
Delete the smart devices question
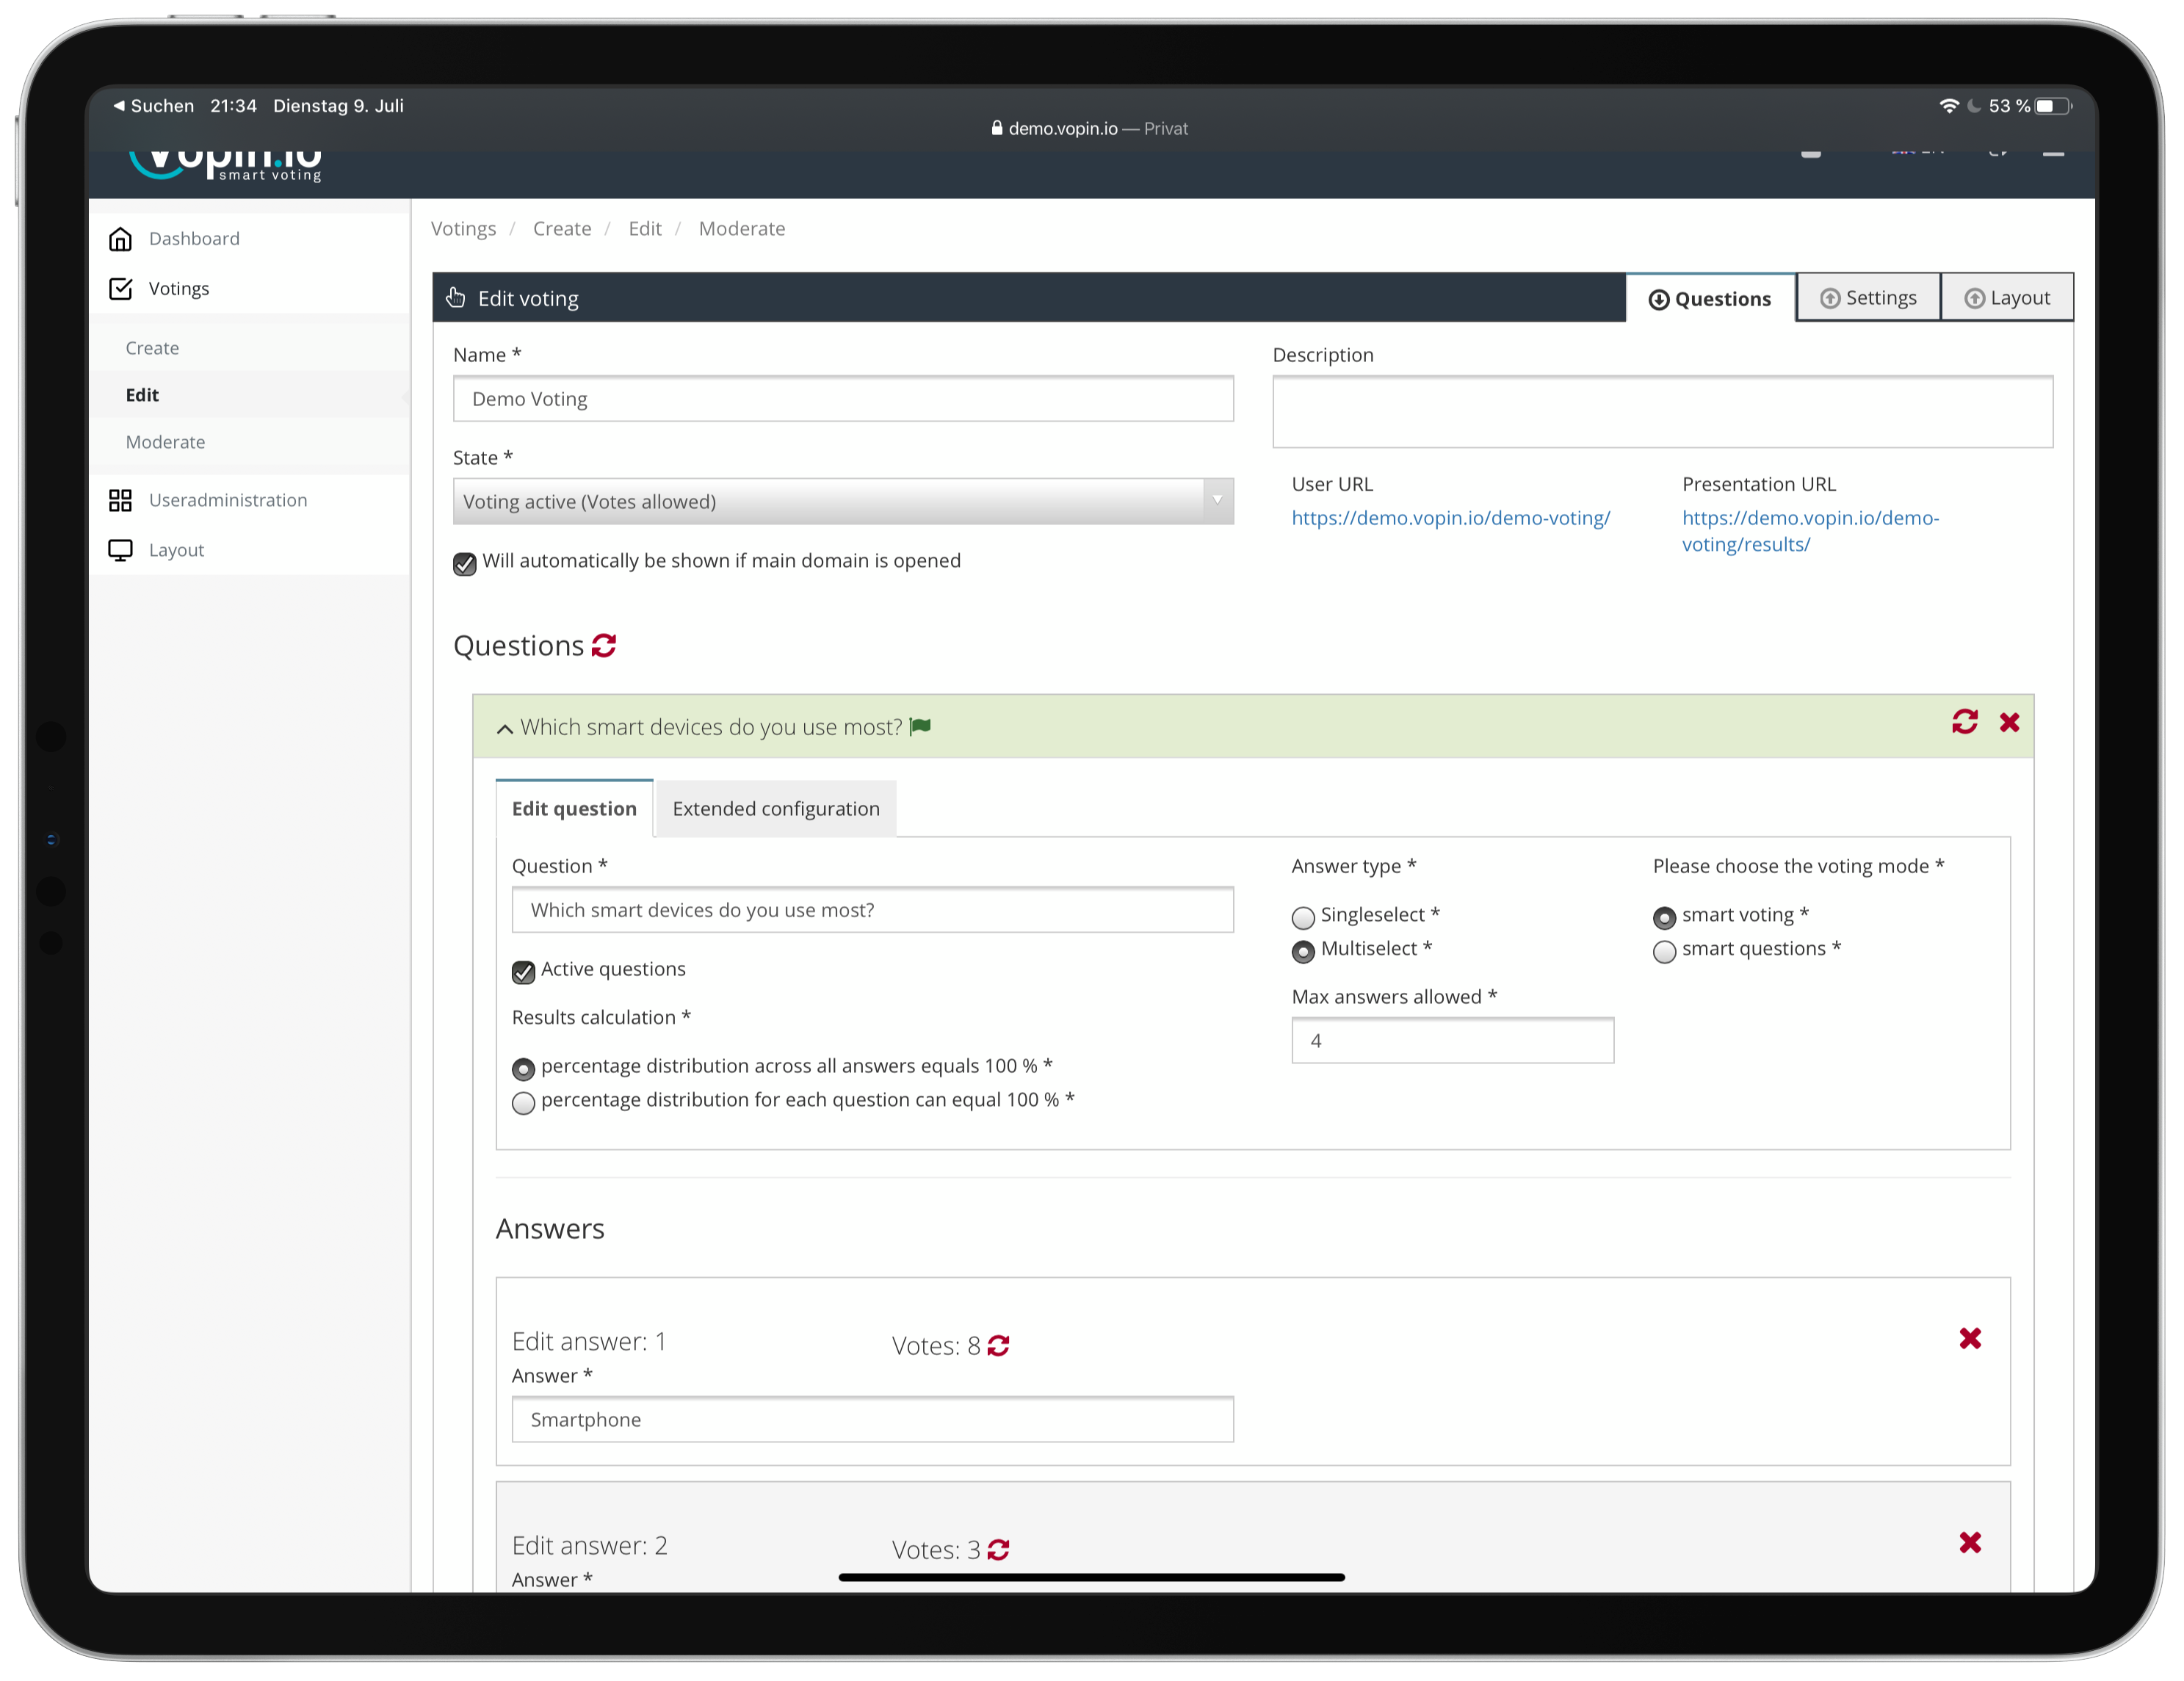coord(2009,722)
